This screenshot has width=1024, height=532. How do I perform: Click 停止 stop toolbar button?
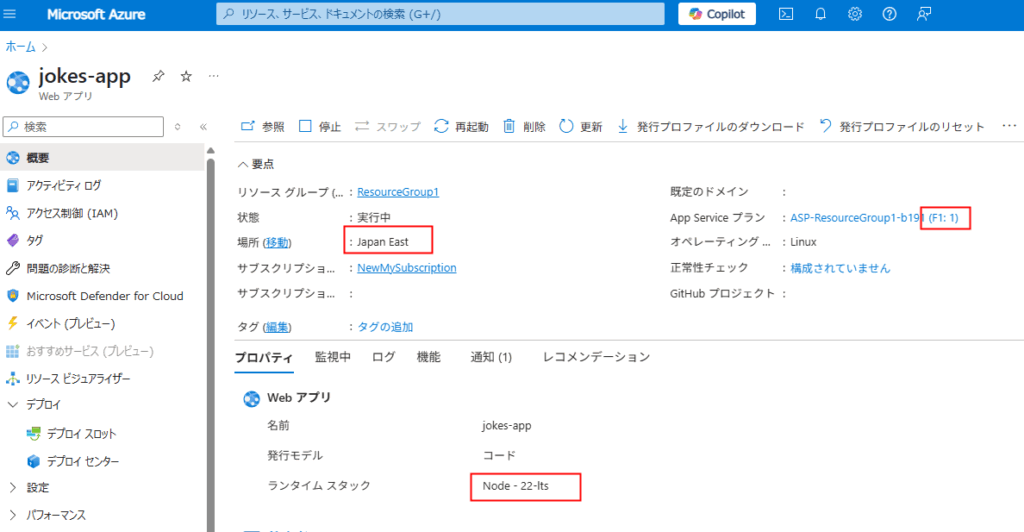[320, 127]
